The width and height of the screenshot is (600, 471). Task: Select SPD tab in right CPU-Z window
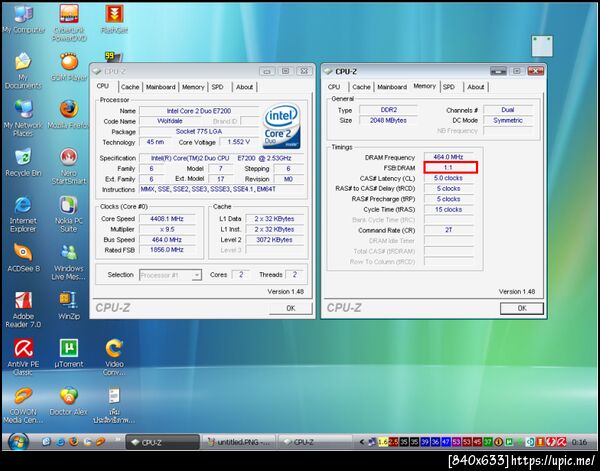pos(449,87)
